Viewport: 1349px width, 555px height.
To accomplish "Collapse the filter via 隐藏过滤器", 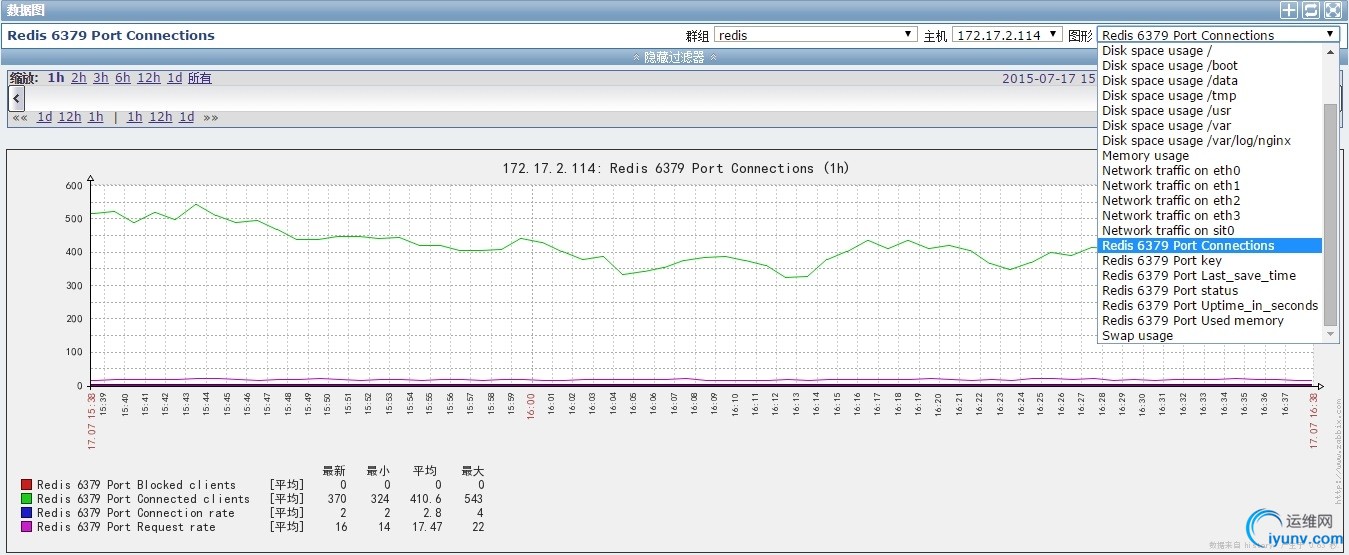I will point(674,57).
